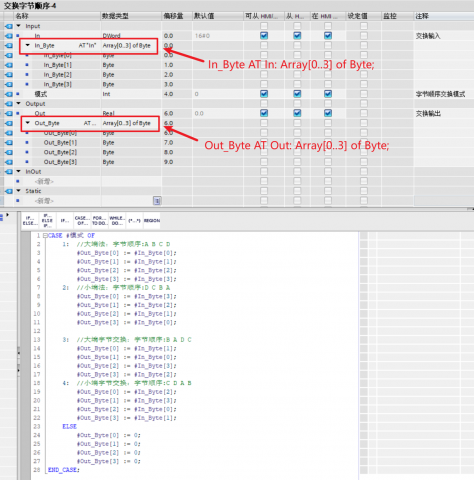Screen dimensions: 474x480
Task: Collapse the Out_Byte array node
Action: coord(28,123)
